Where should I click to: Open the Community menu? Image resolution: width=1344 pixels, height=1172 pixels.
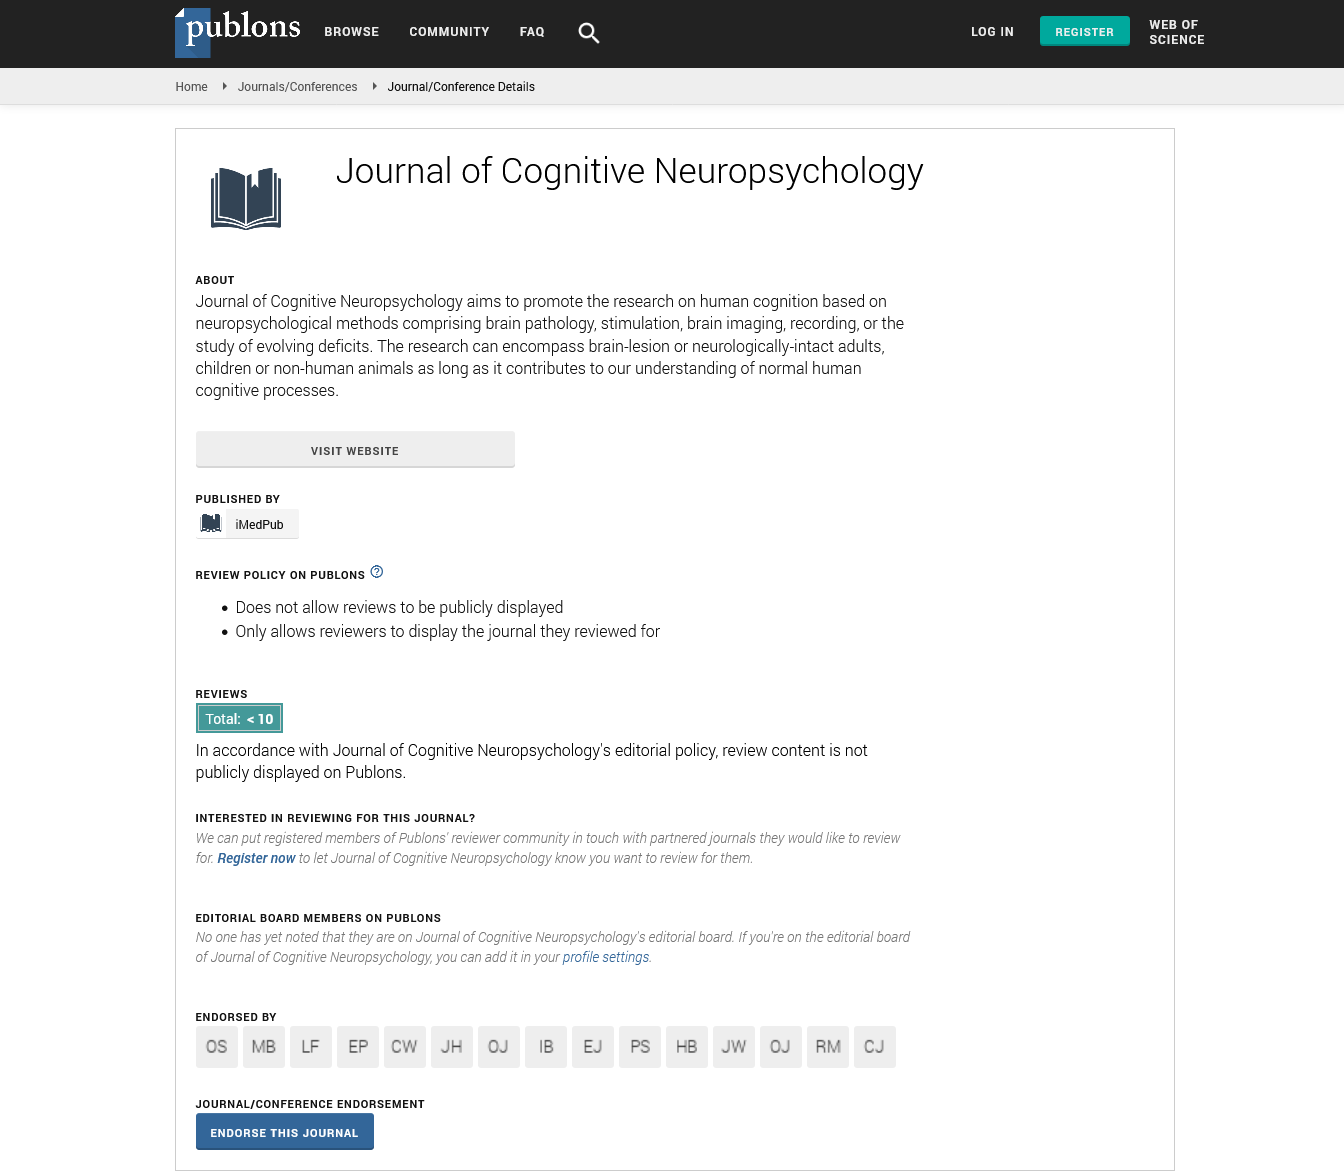click(449, 32)
